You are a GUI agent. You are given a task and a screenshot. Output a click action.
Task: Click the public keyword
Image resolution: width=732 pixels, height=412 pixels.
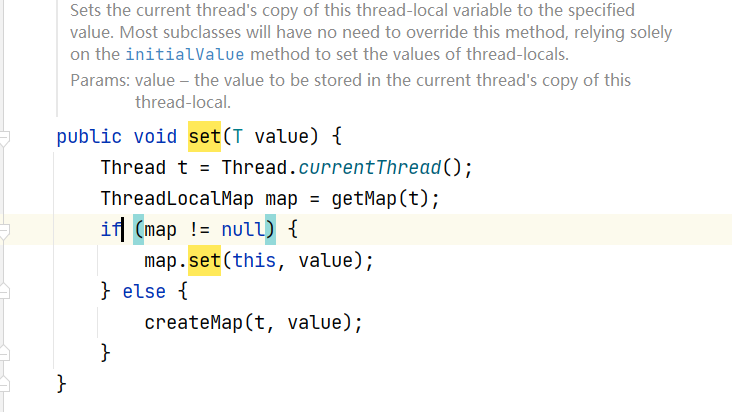pyautogui.click(x=89, y=137)
